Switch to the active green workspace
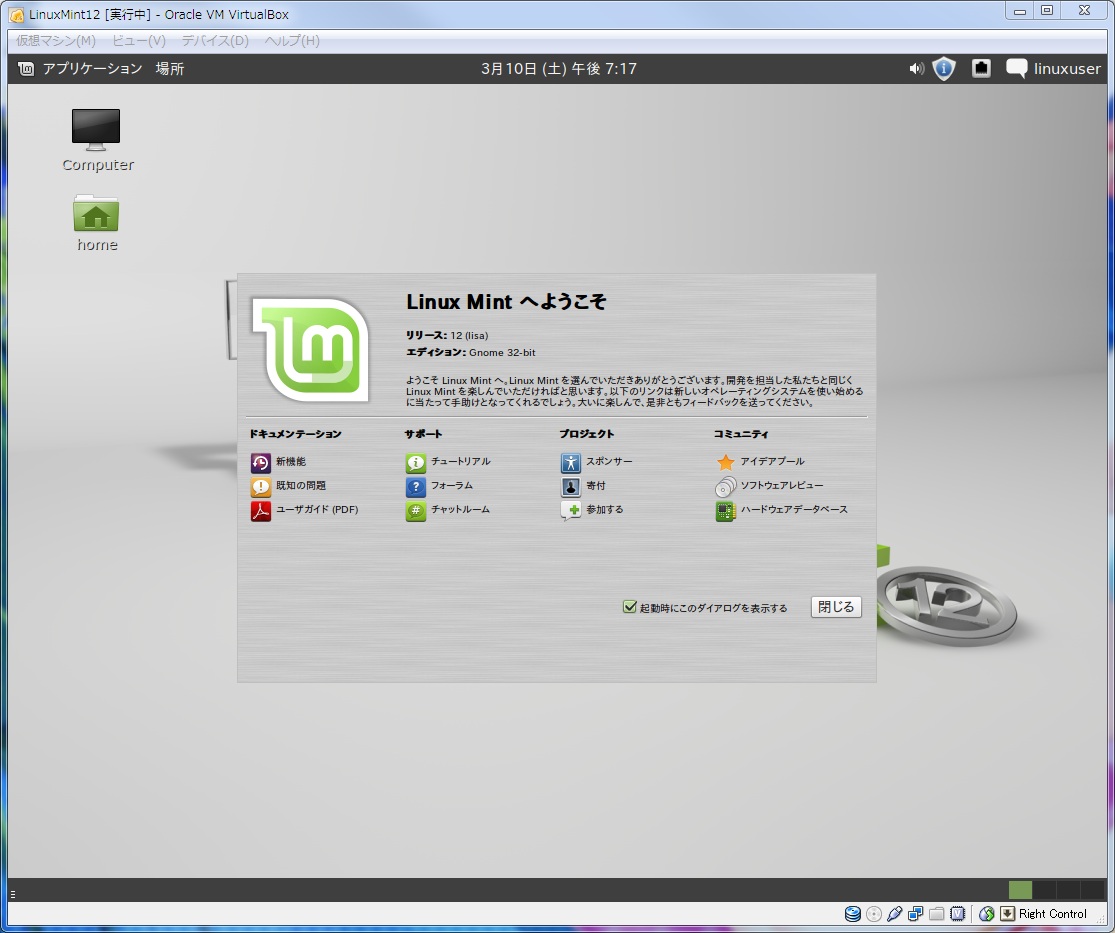Viewport: 1115px width, 933px height. (1020, 890)
